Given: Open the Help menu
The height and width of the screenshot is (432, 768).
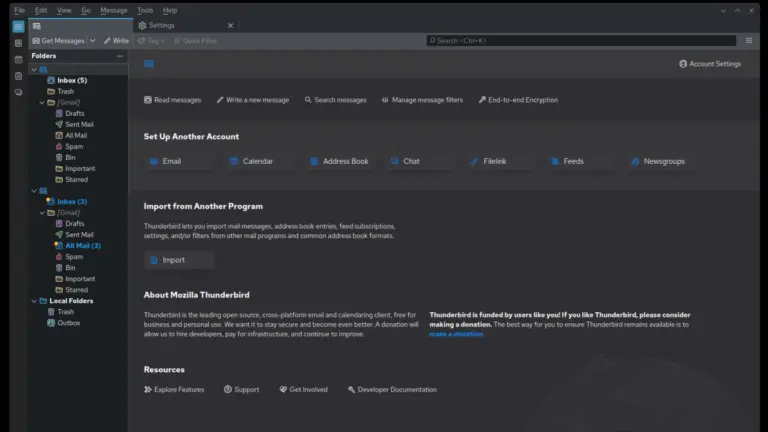Looking at the screenshot, I should coord(170,10).
